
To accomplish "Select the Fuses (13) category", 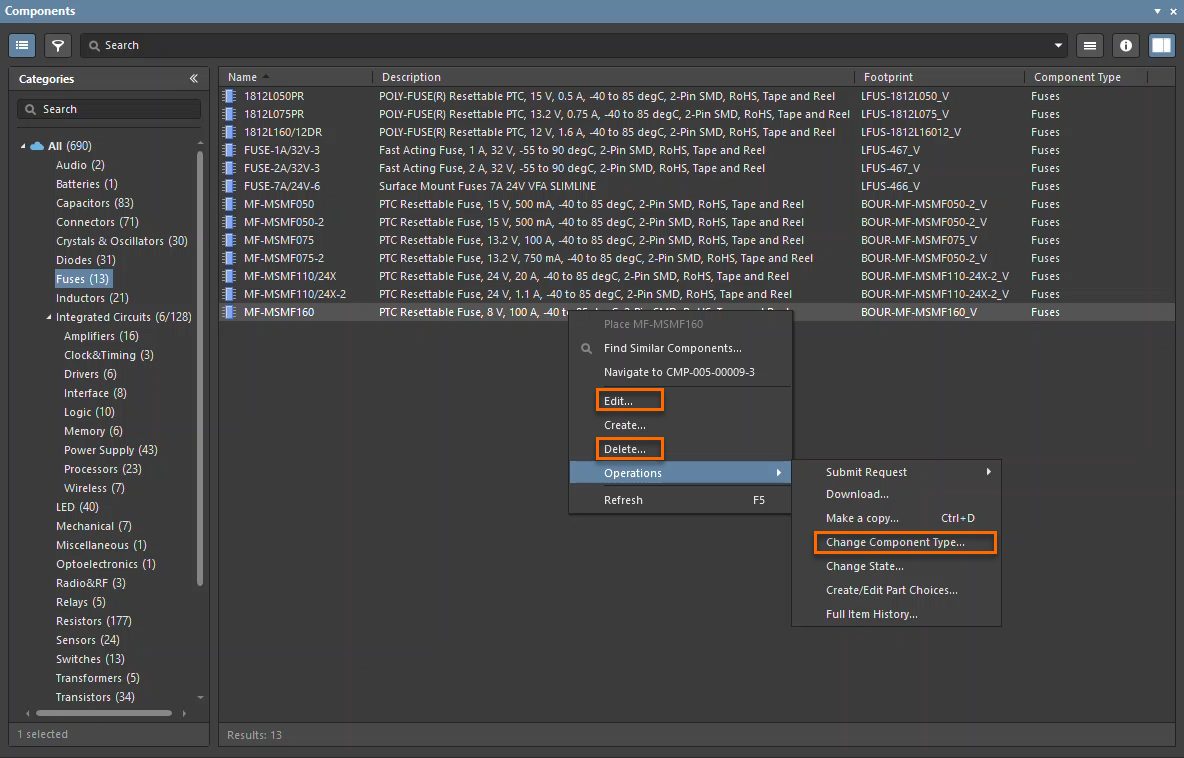I will point(82,279).
